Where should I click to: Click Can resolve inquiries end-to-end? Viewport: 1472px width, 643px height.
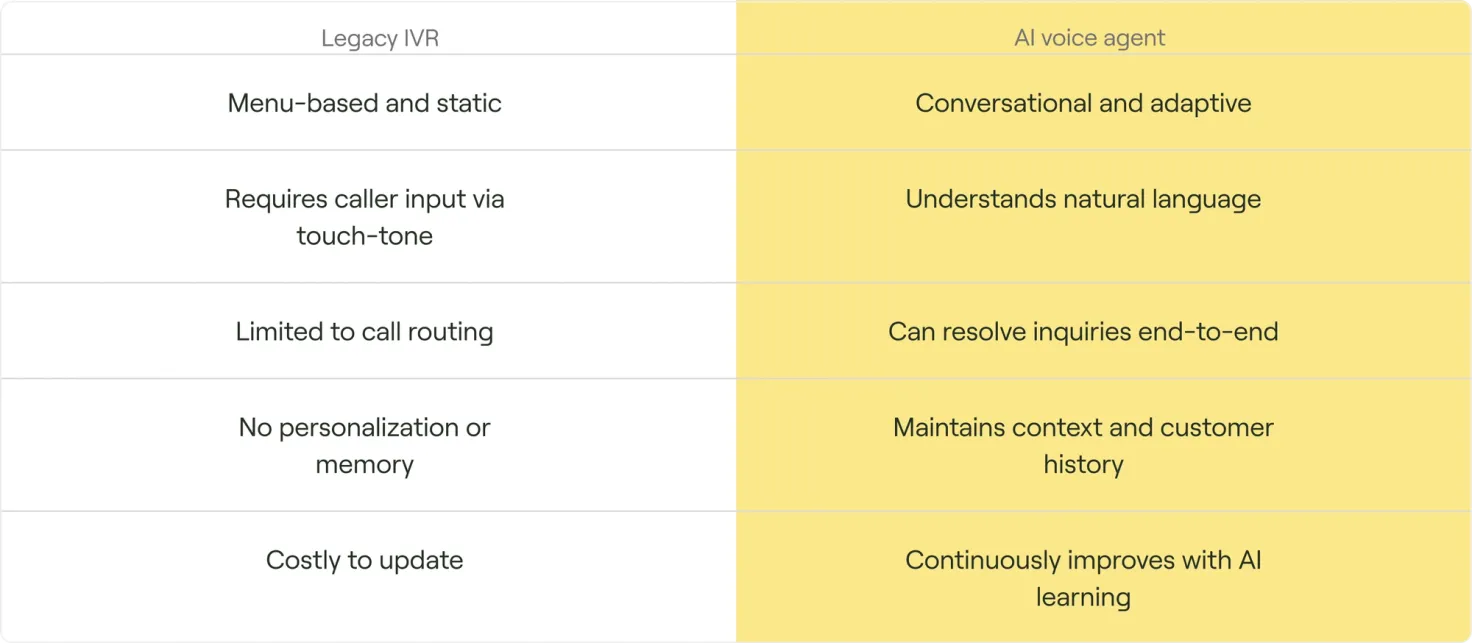pos(1083,331)
